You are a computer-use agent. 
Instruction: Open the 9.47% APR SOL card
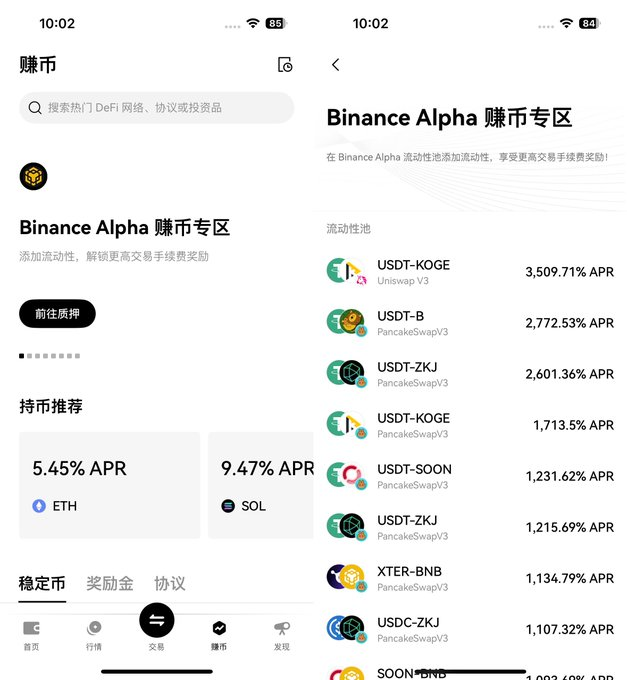point(261,485)
